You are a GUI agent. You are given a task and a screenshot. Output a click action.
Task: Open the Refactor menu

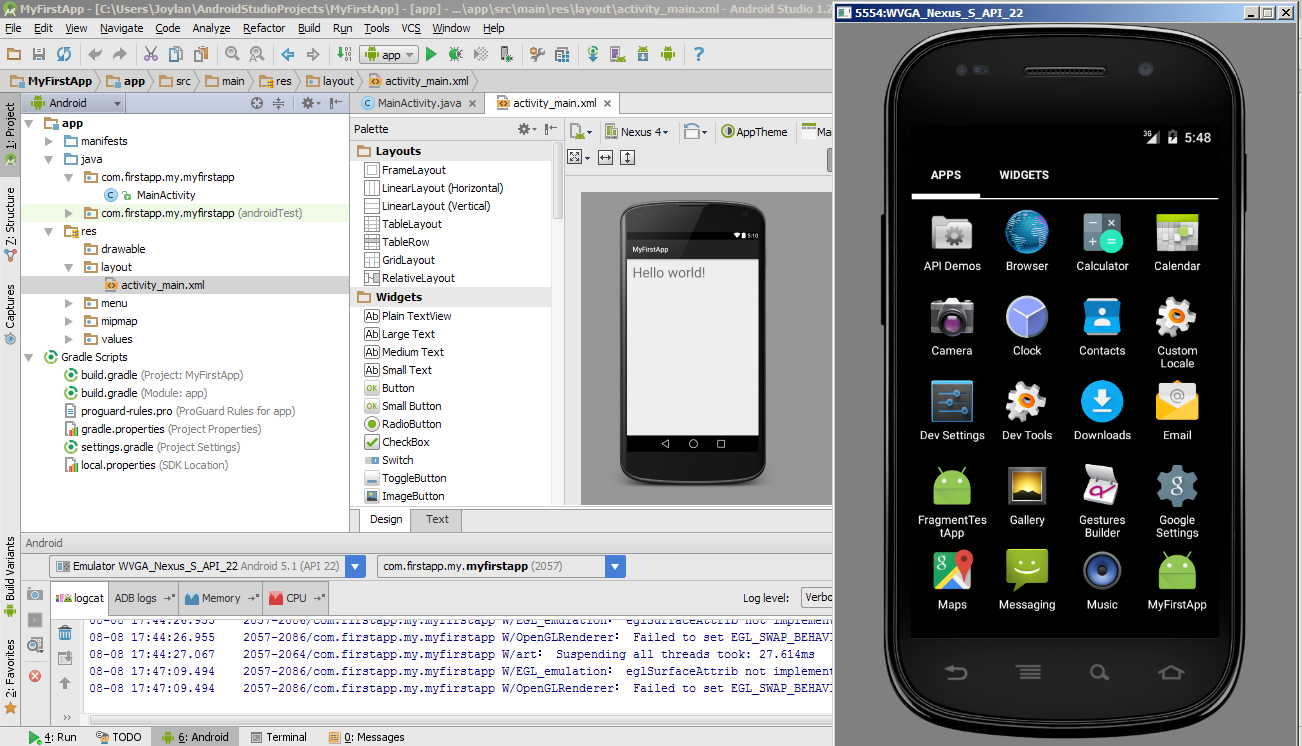(264, 28)
